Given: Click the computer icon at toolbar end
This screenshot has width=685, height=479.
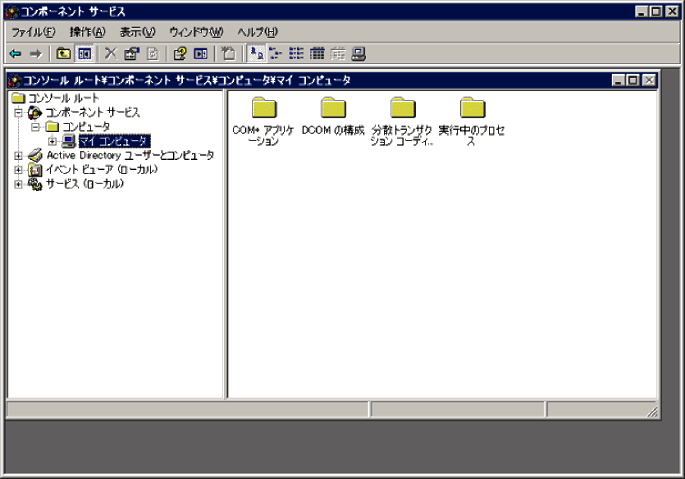Looking at the screenshot, I should pos(358,54).
